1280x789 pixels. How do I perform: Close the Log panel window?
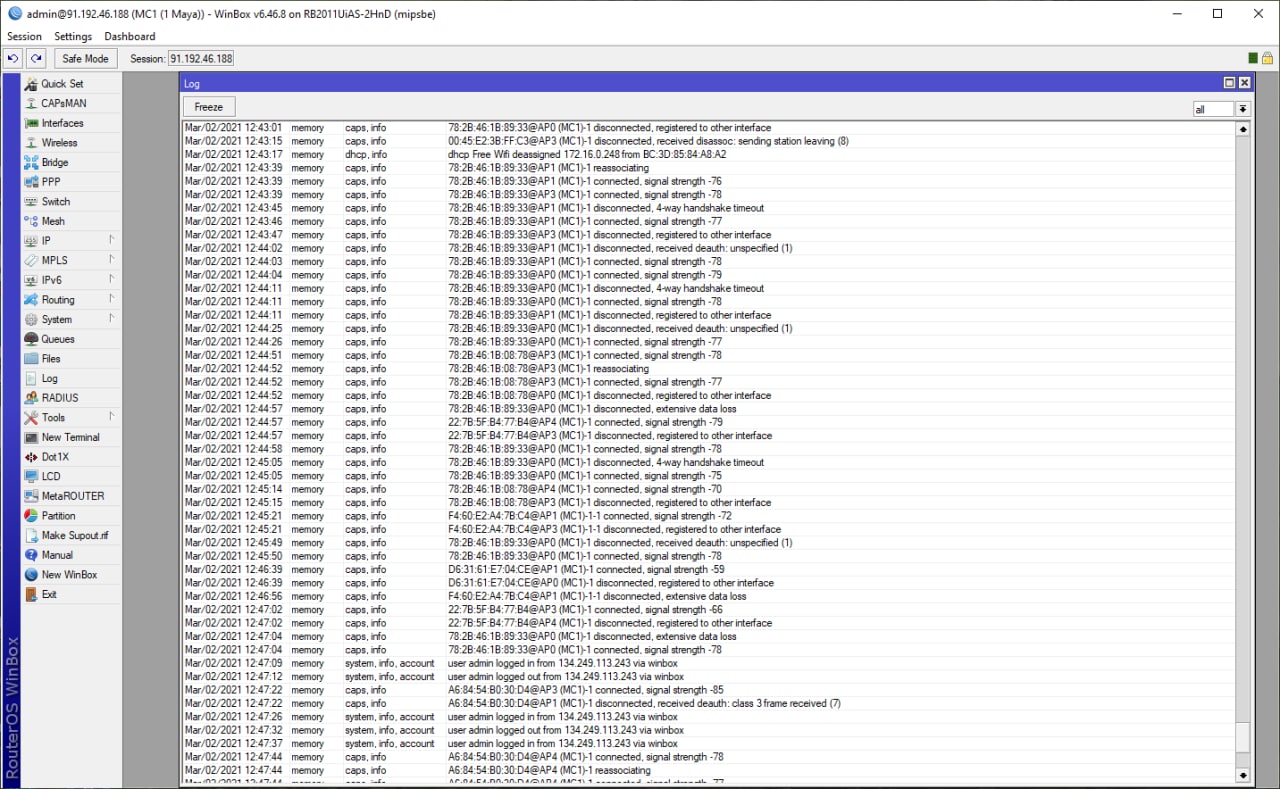click(x=1244, y=83)
